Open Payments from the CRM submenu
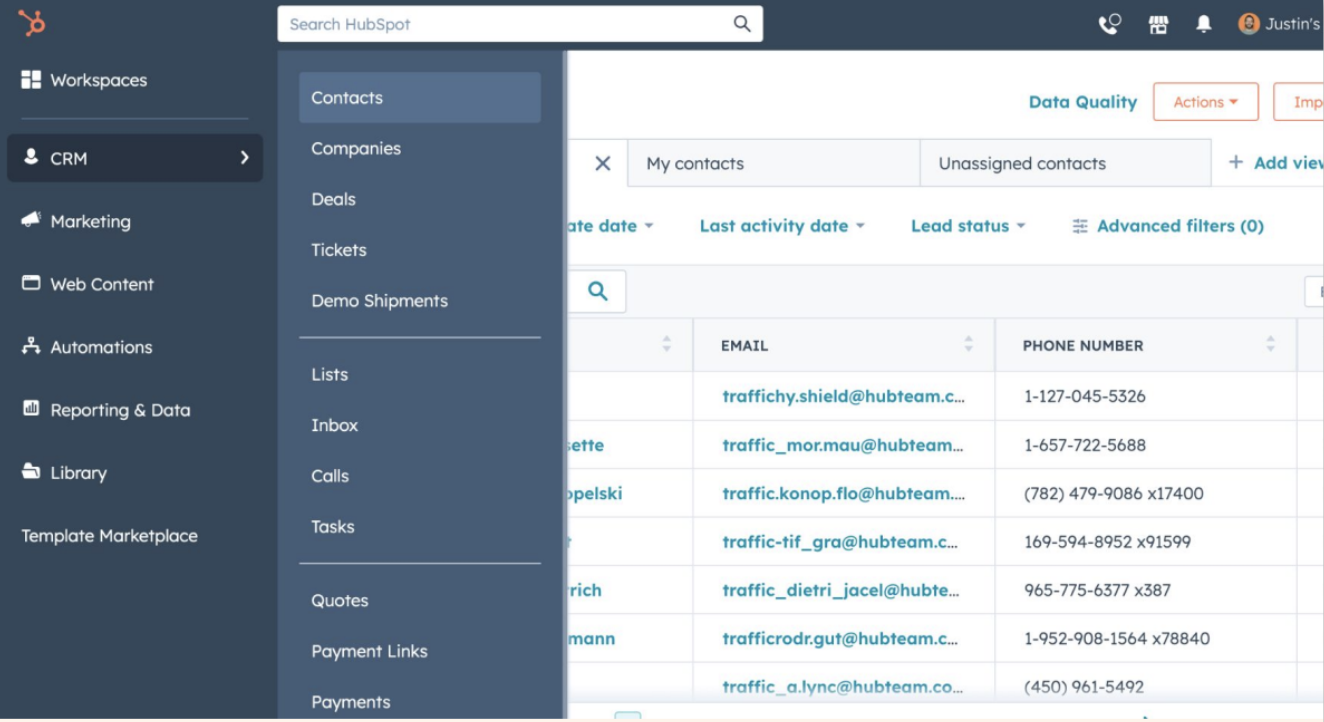The height and width of the screenshot is (722, 1324). pos(351,702)
